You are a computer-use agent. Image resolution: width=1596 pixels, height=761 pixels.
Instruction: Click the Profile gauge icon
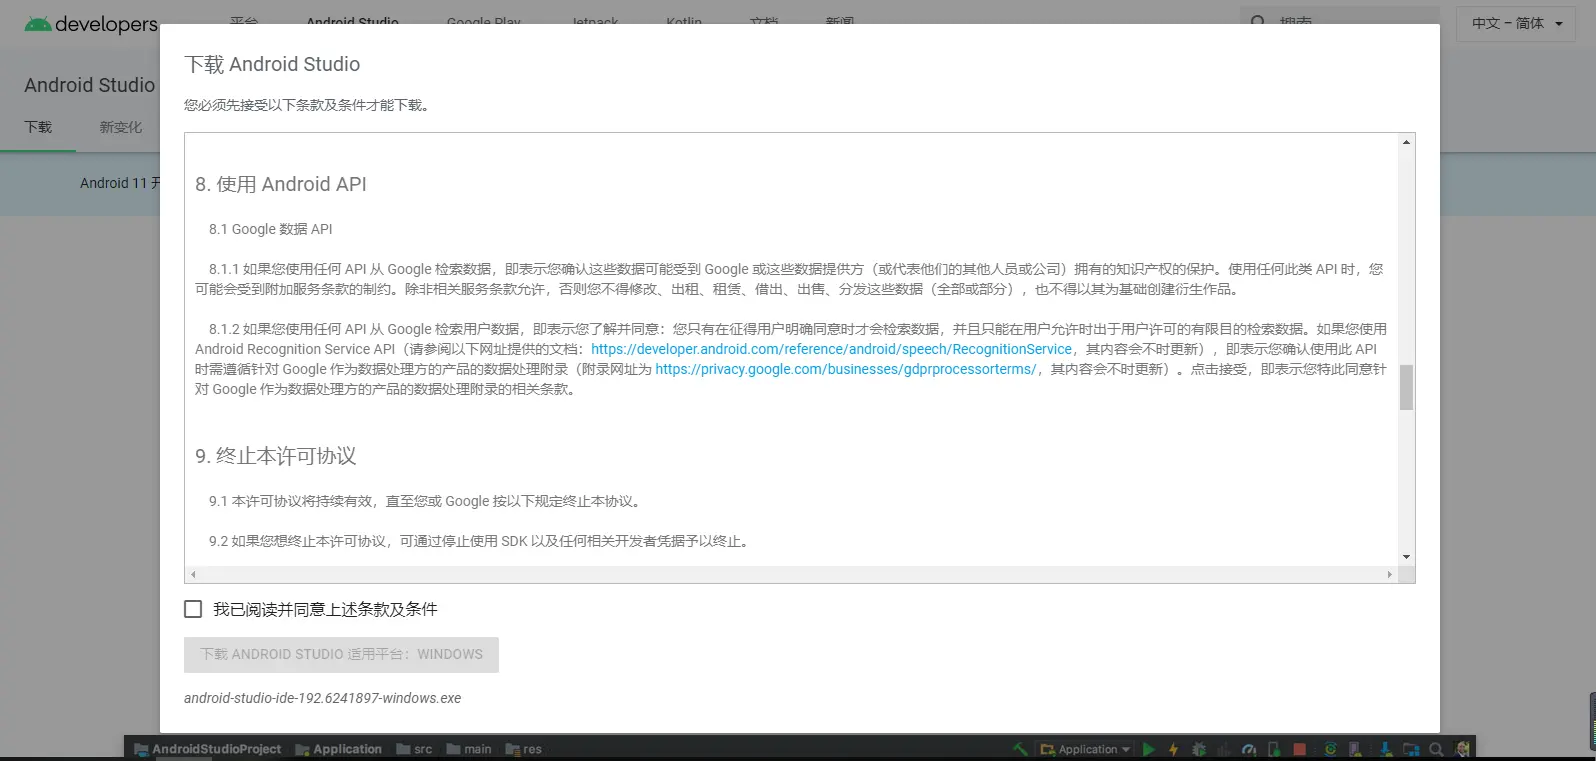[1249, 749]
